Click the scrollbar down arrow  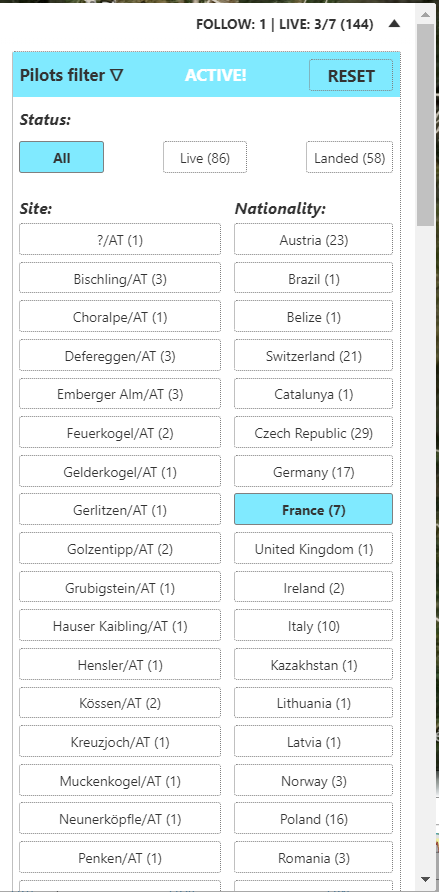tap(426, 880)
